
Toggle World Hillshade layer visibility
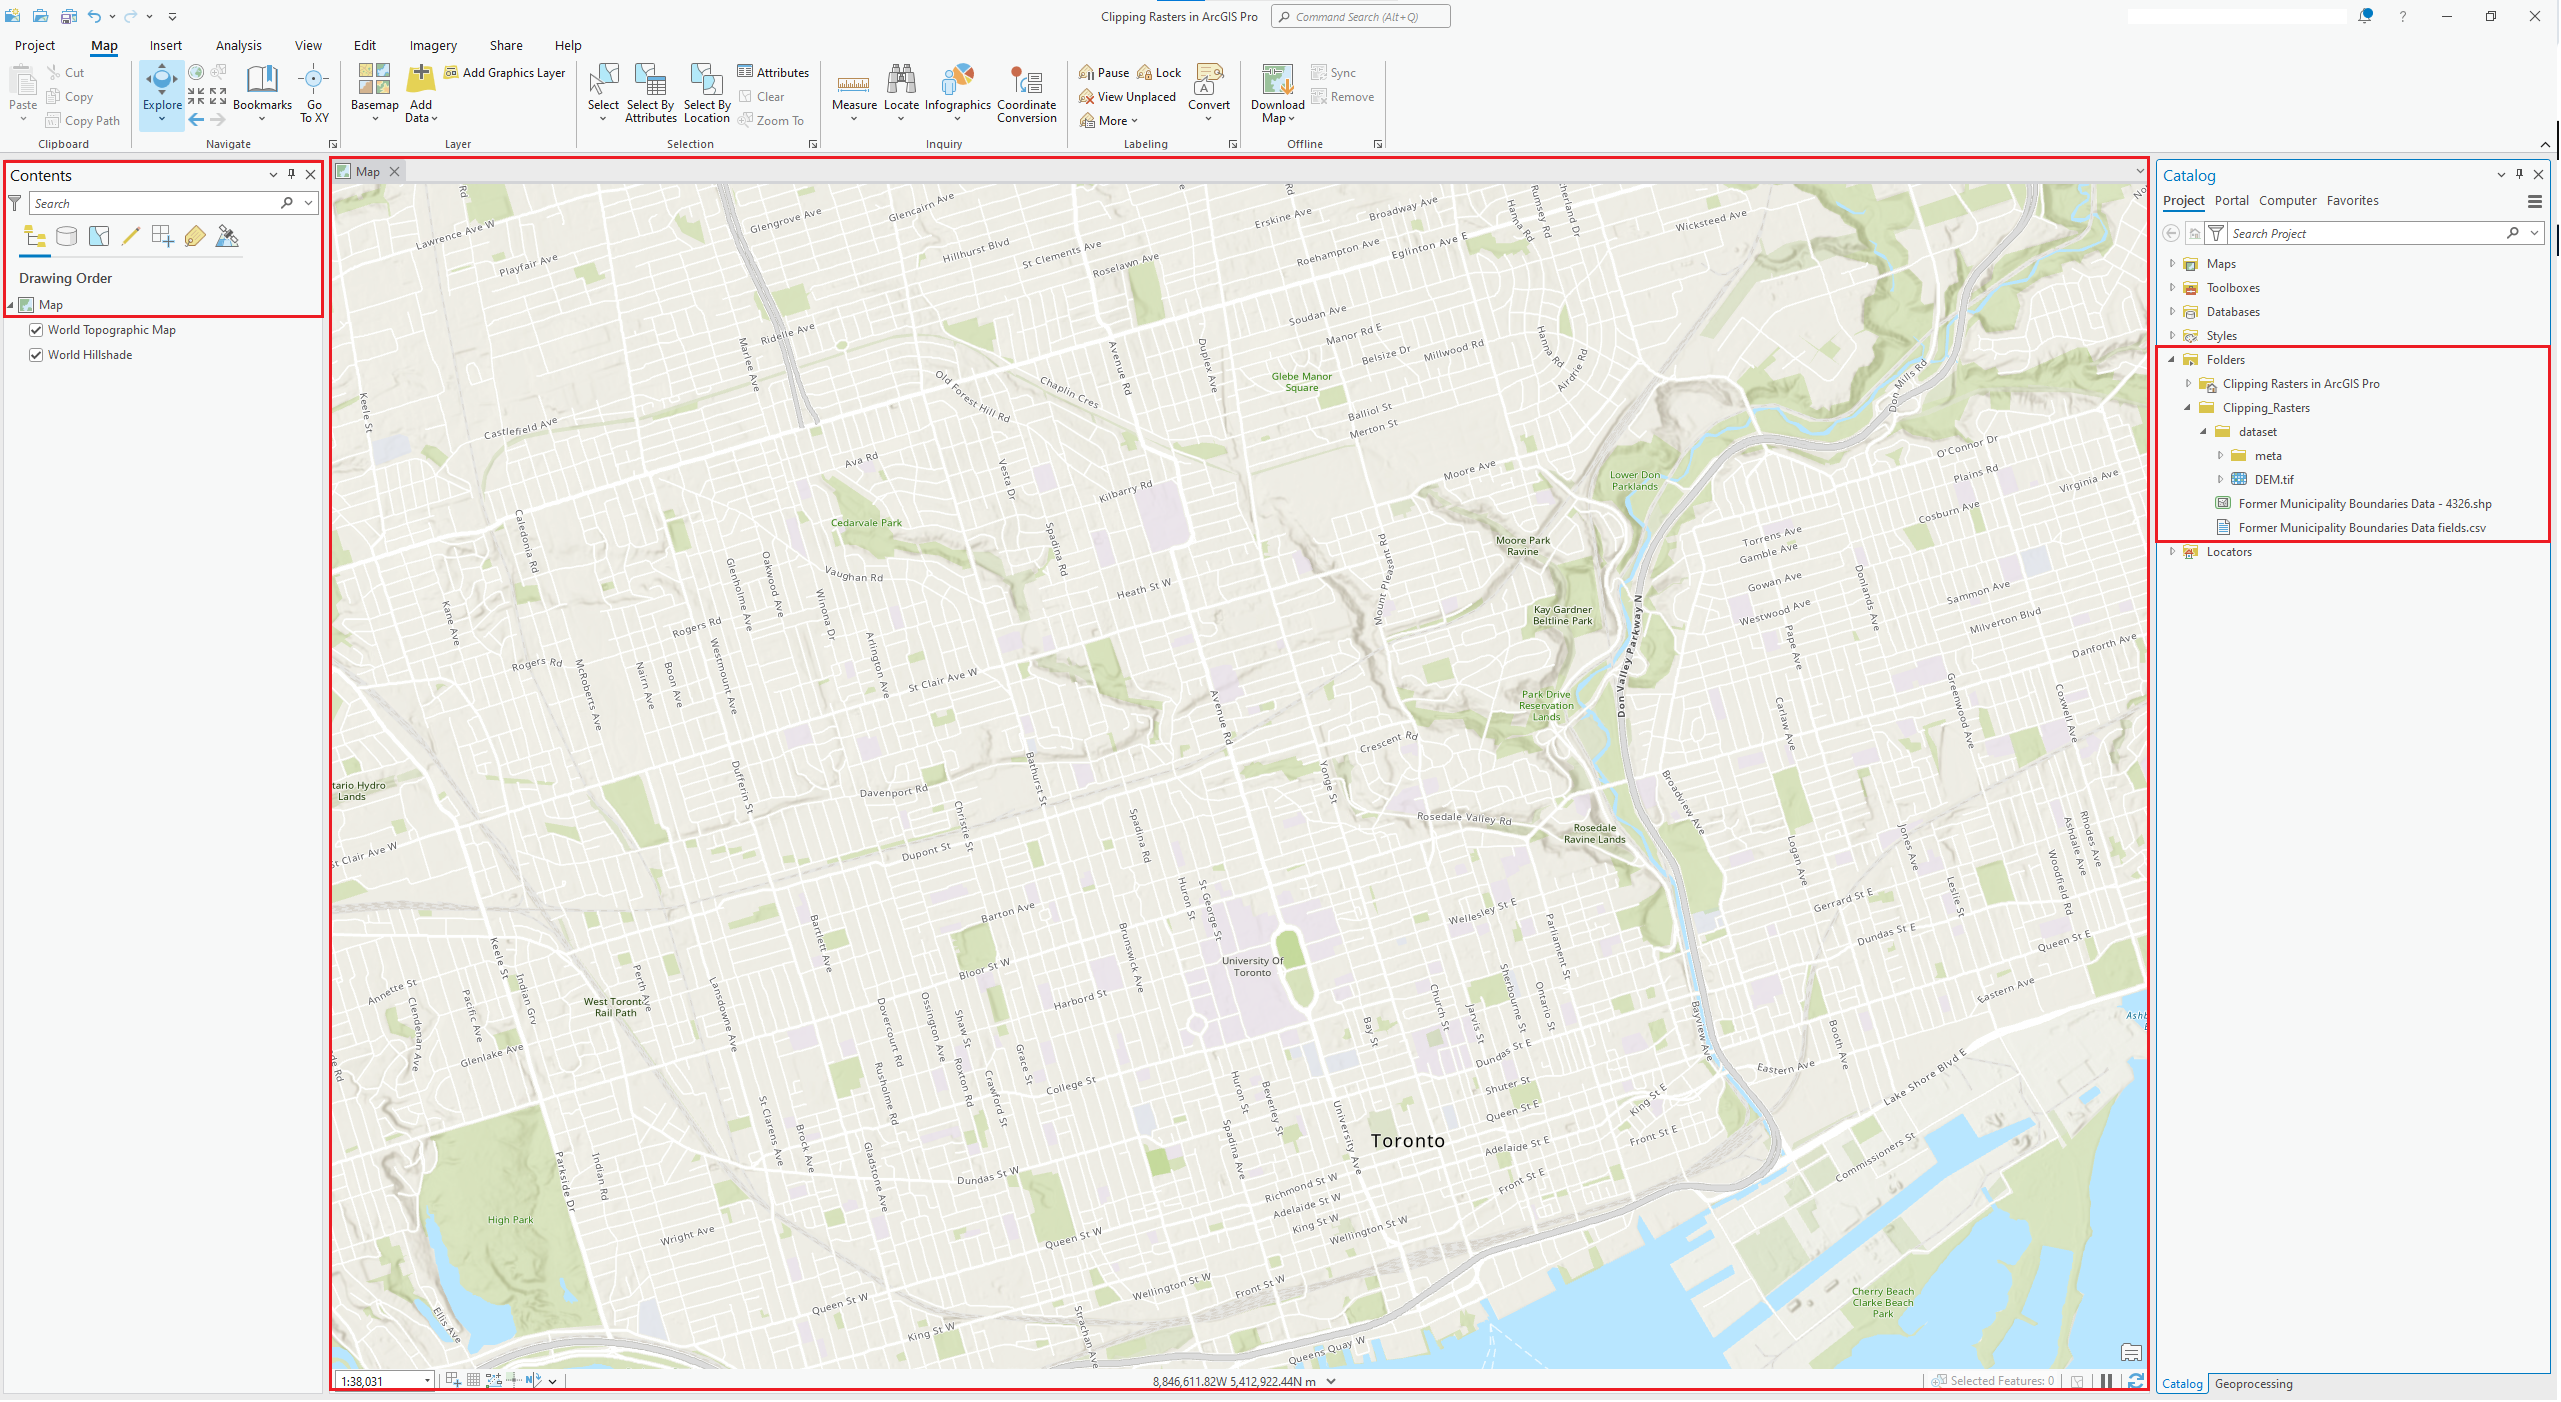36,355
